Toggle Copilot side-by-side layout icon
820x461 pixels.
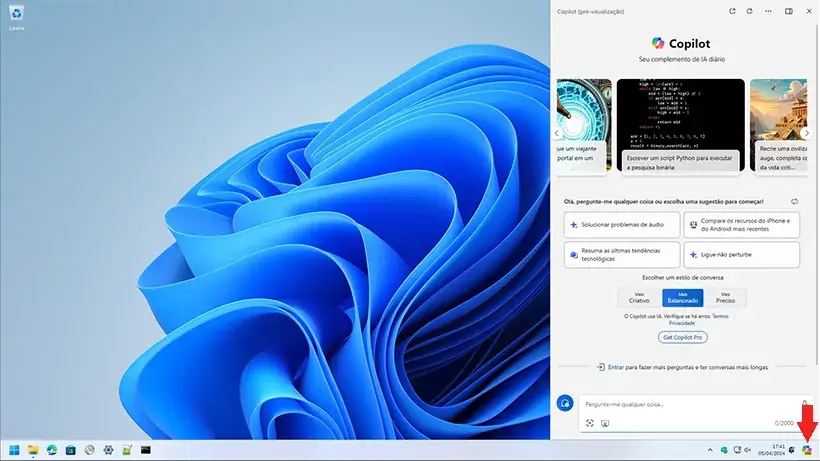coord(789,11)
